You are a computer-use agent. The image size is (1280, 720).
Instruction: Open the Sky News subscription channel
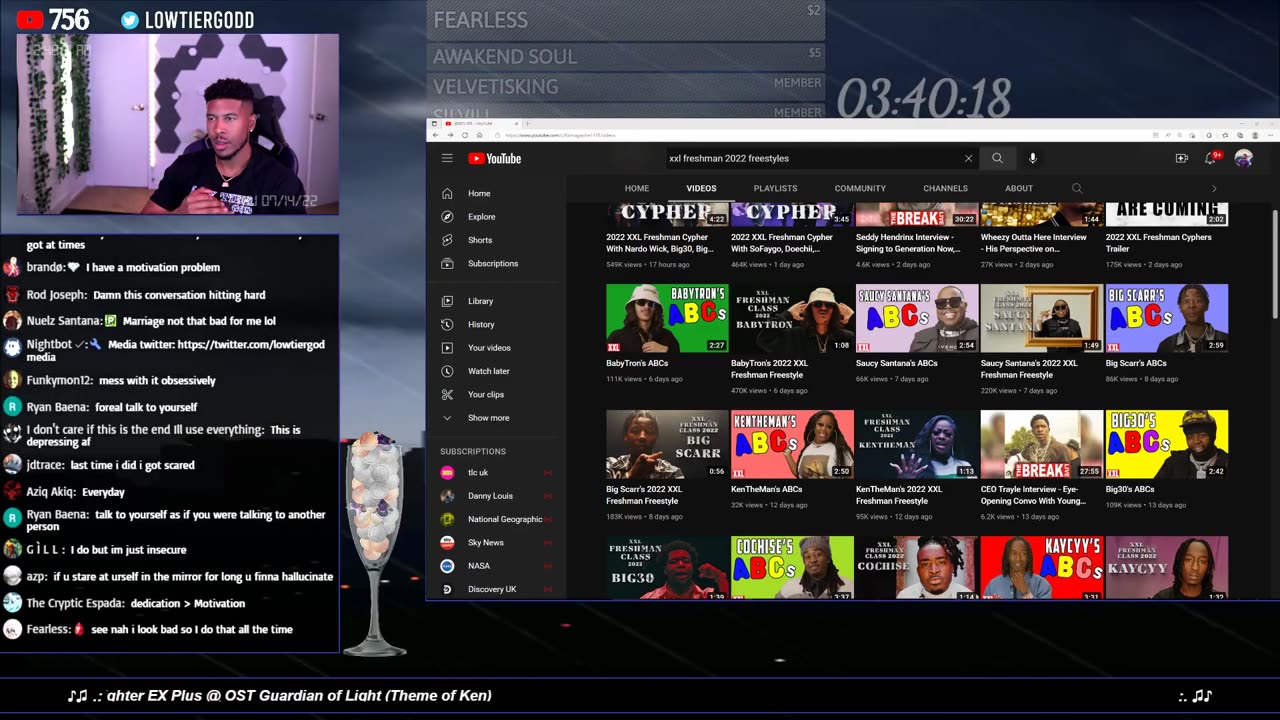(x=496, y=542)
